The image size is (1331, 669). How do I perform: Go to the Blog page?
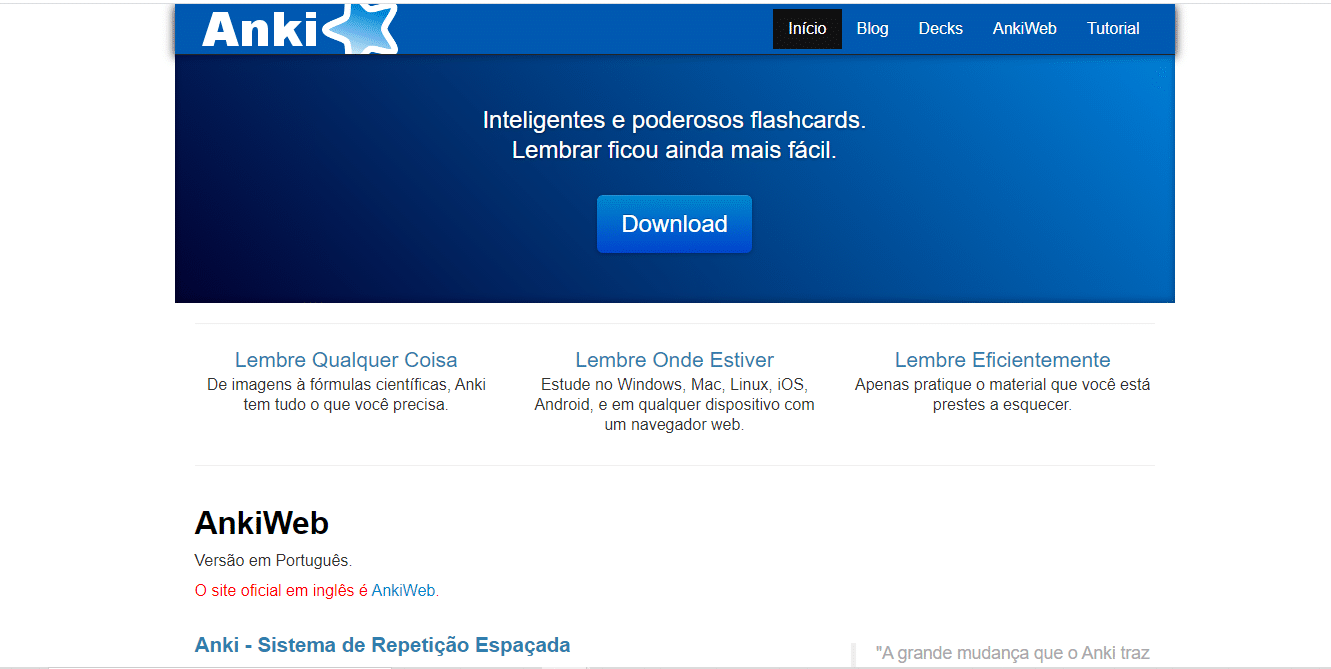coord(872,29)
